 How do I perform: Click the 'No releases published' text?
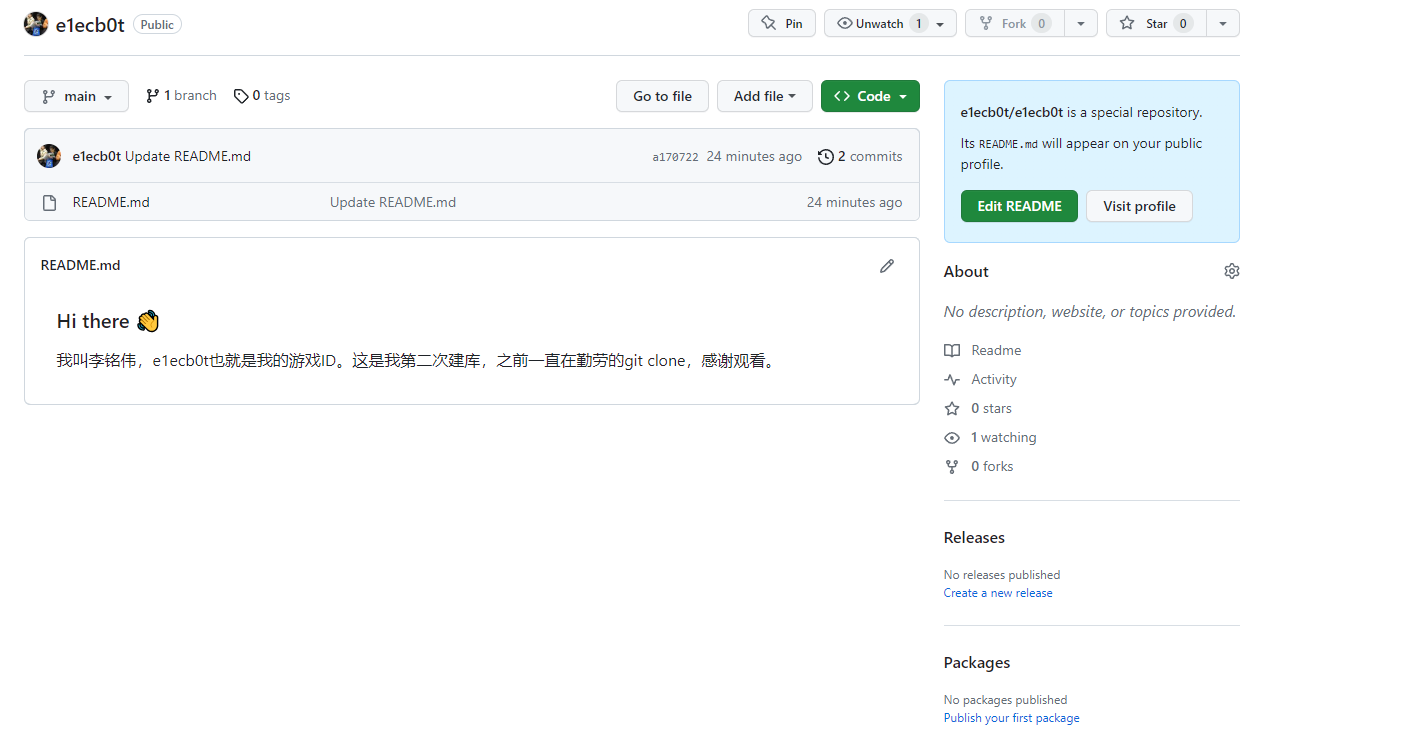point(1002,575)
